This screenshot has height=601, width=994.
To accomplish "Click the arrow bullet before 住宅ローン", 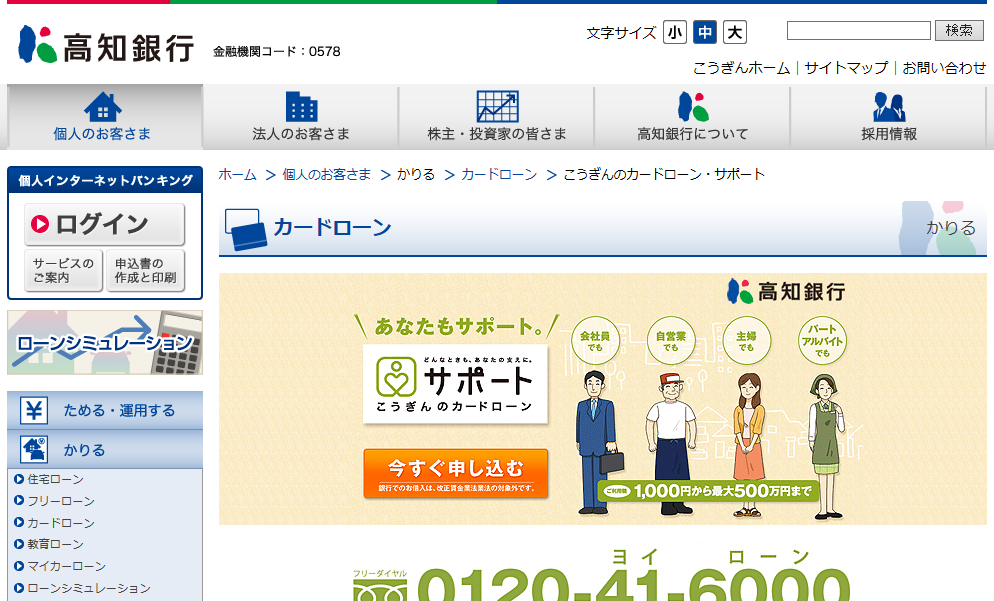I will tap(19, 479).
